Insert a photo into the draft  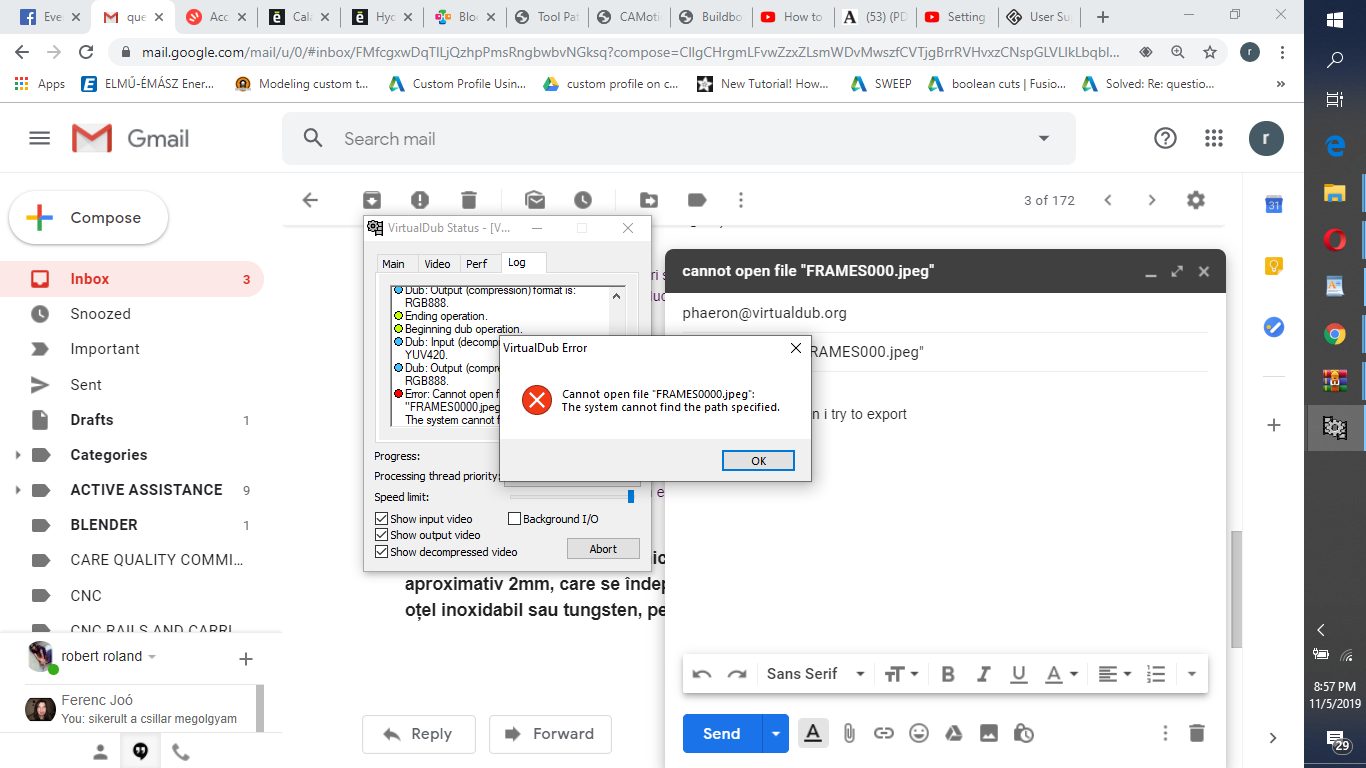point(989,733)
